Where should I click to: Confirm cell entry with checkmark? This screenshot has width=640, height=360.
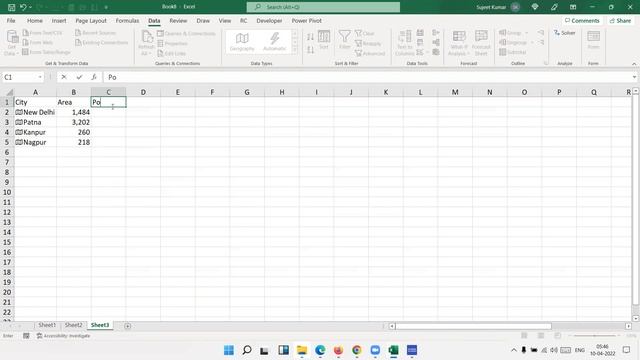click(79, 77)
